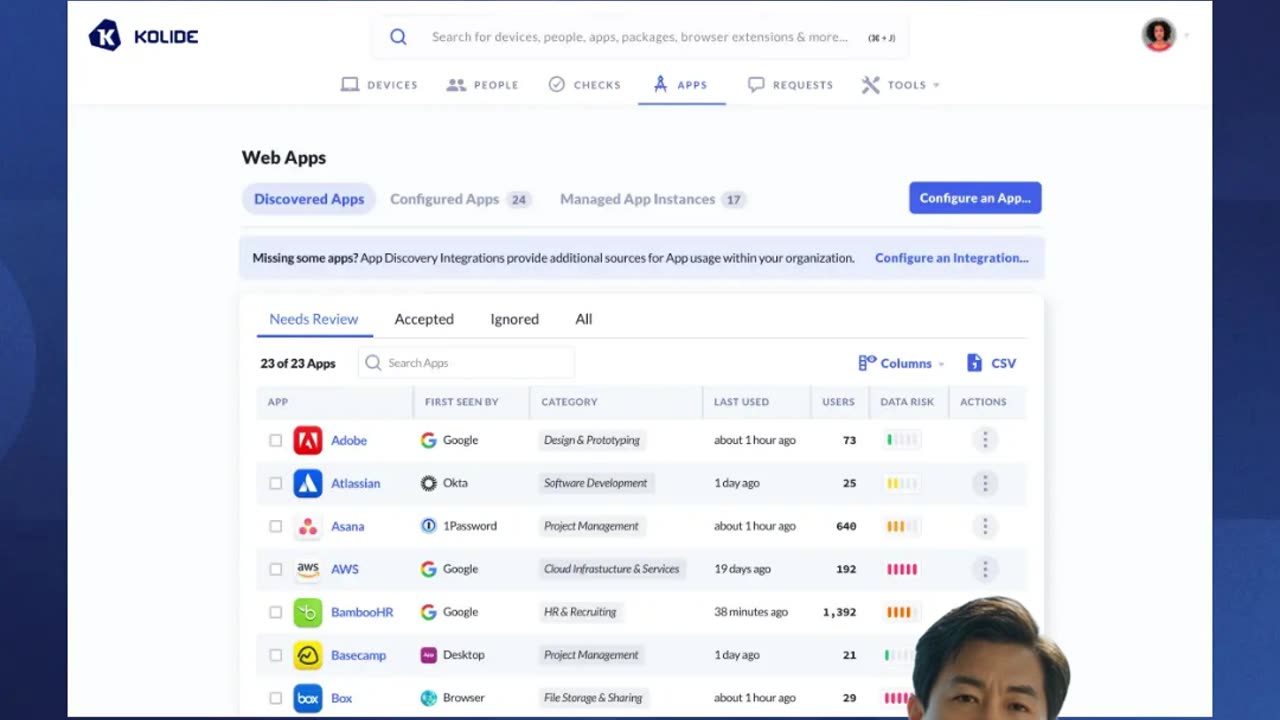Click the Adobe app icon

click(x=308, y=440)
